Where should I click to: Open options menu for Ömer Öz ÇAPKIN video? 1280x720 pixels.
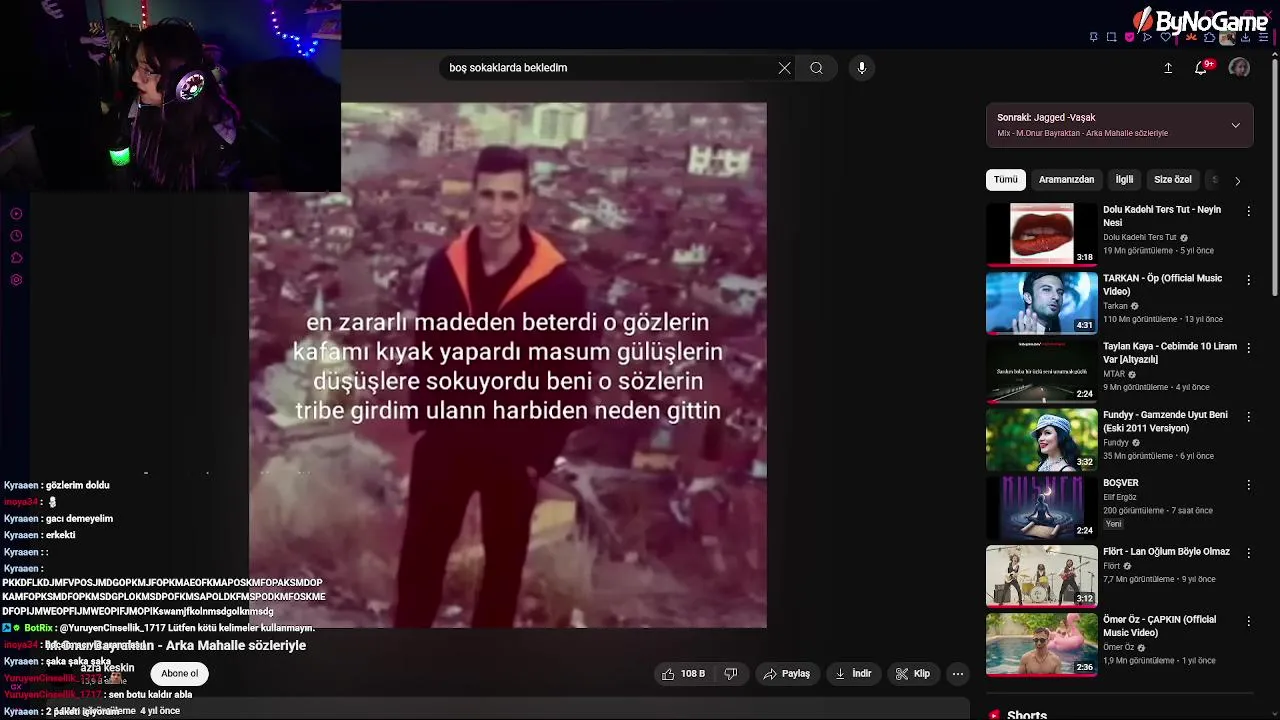1248,621
